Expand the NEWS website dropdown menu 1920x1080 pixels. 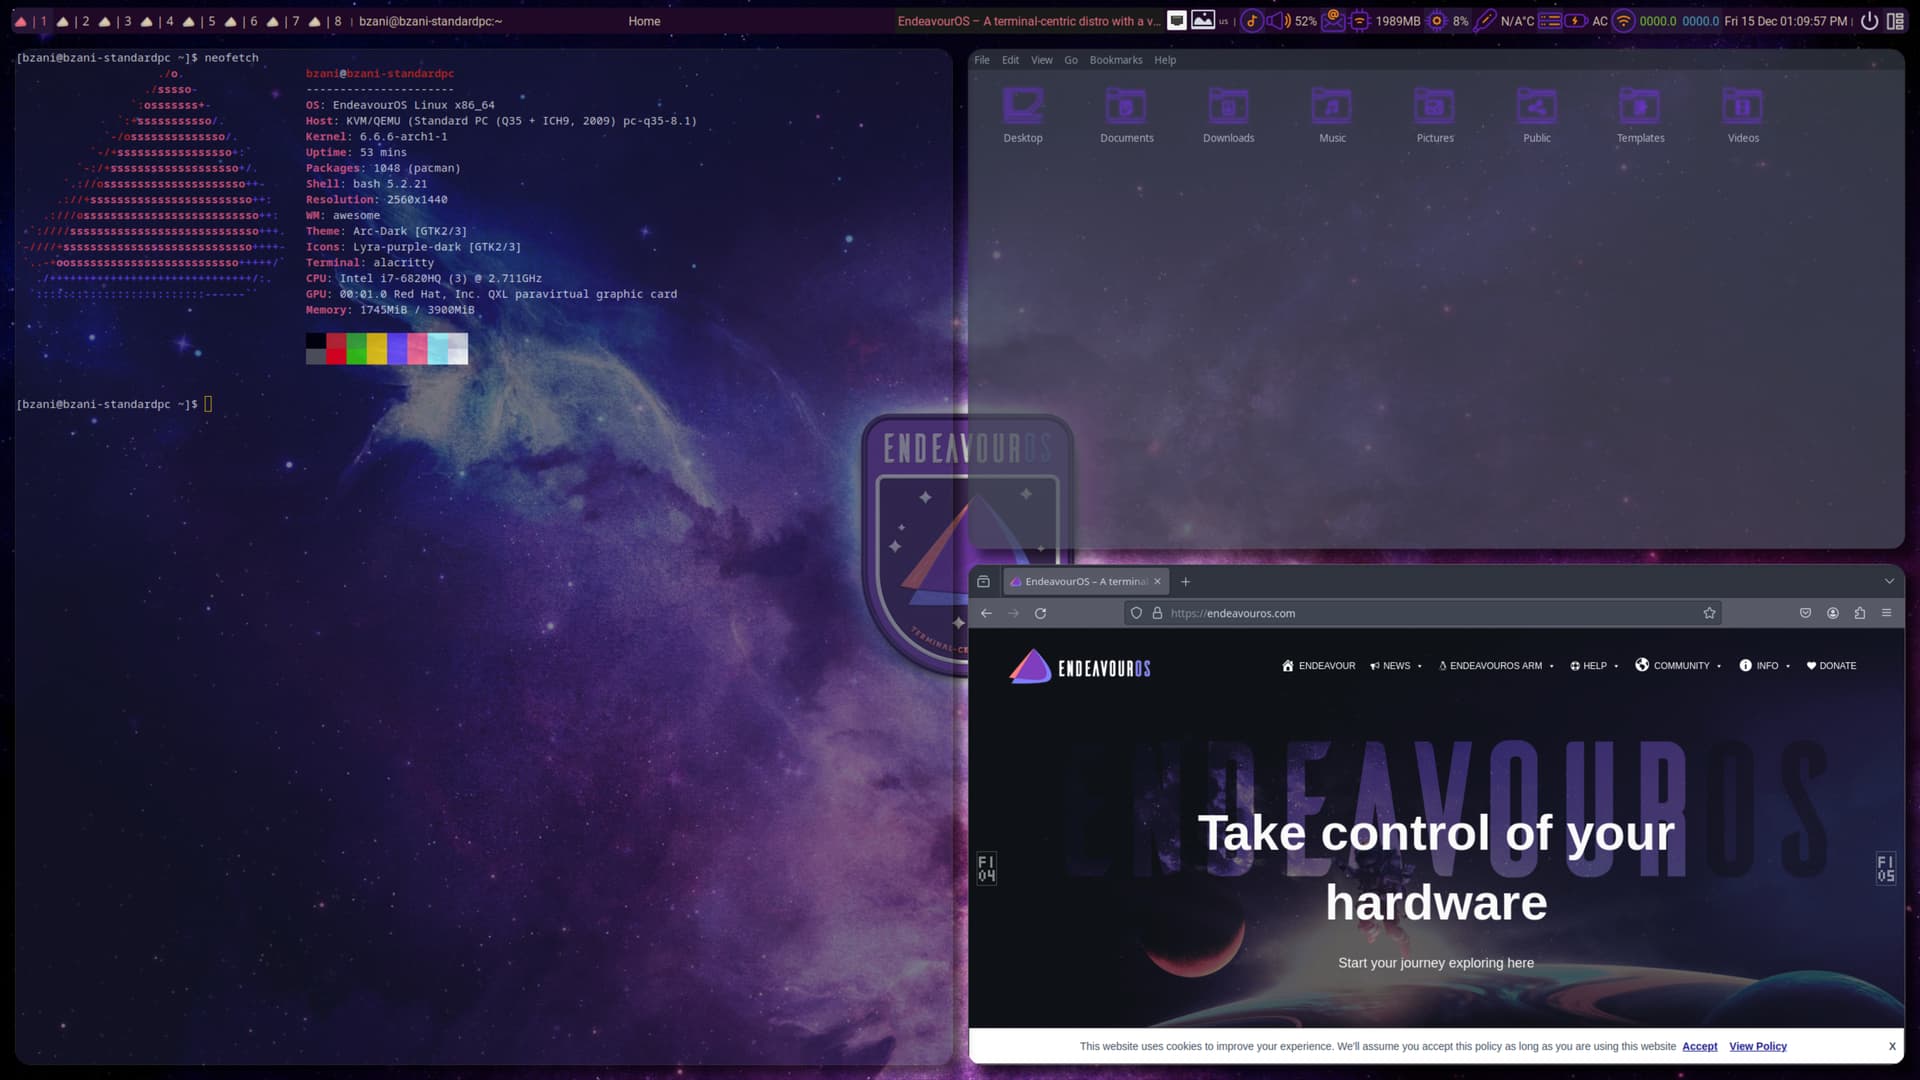click(x=1396, y=666)
